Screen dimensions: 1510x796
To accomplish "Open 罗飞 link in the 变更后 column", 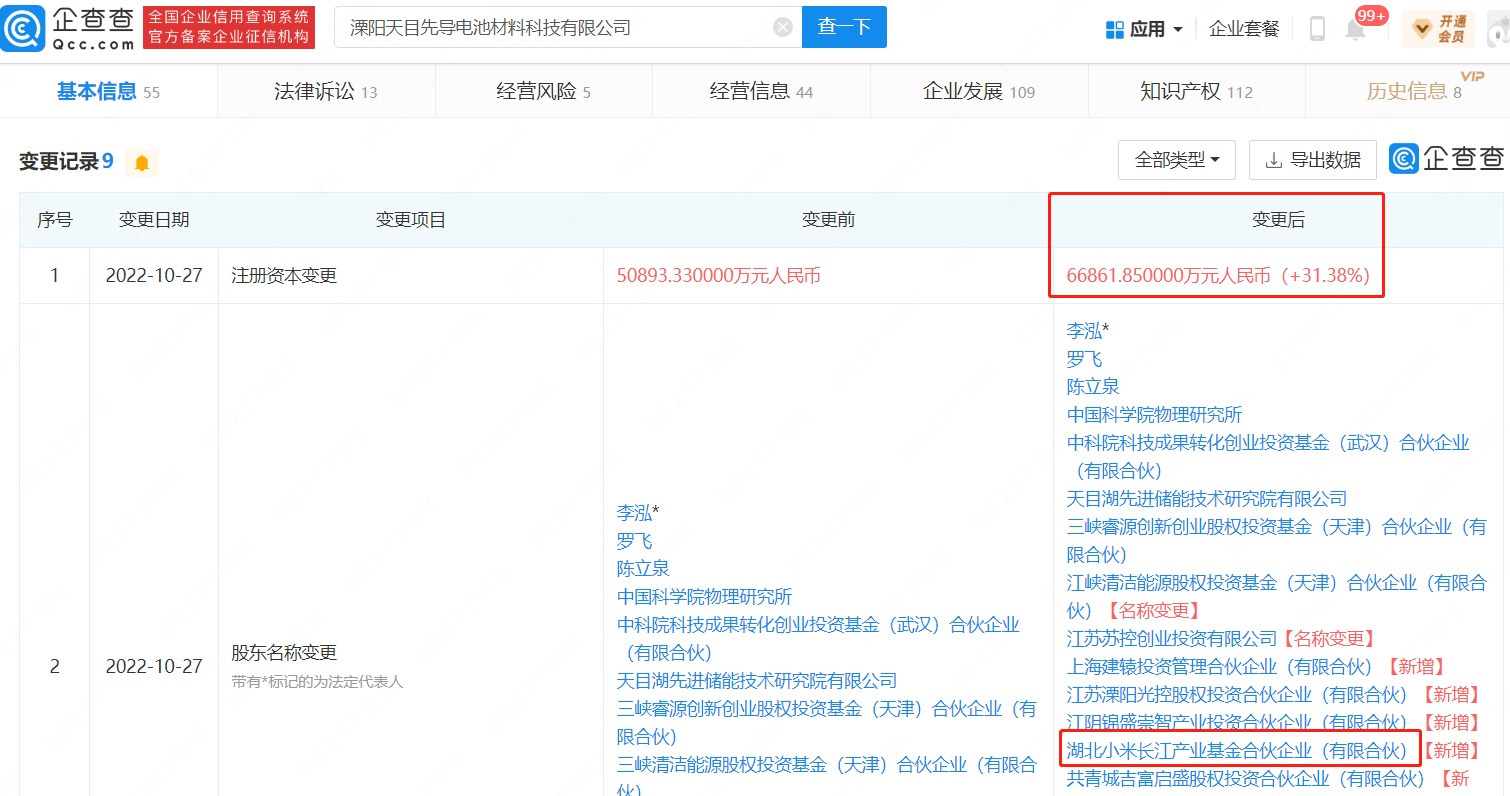I will point(1085,359).
